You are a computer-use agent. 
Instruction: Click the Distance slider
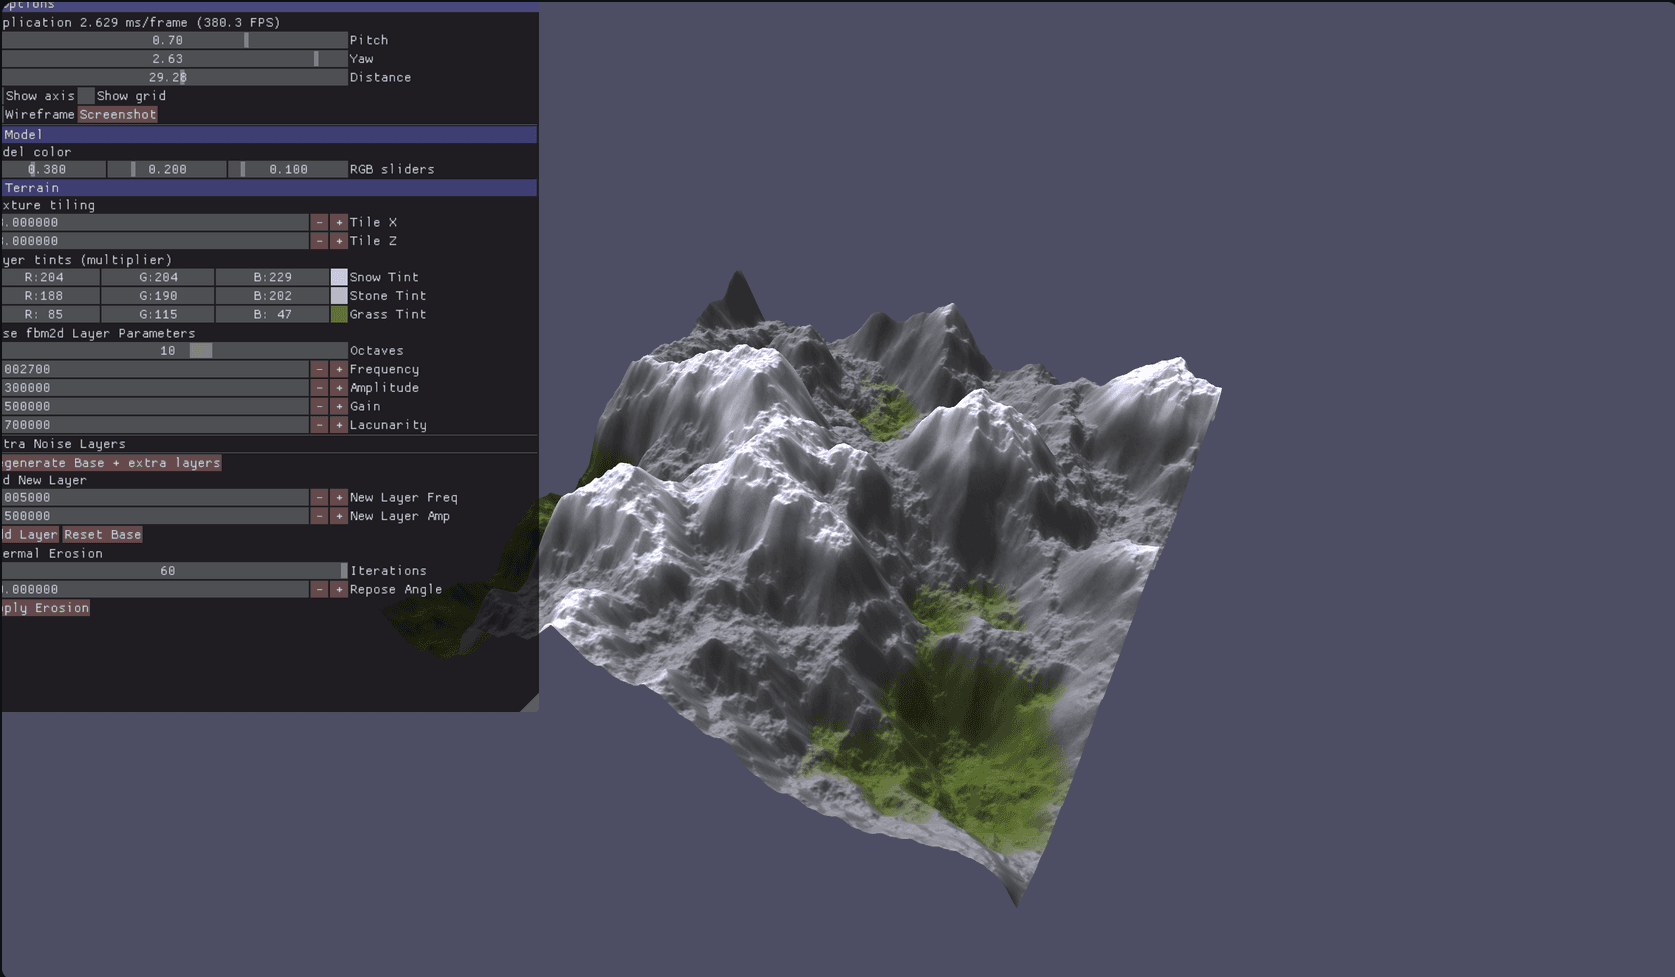[x=174, y=77]
